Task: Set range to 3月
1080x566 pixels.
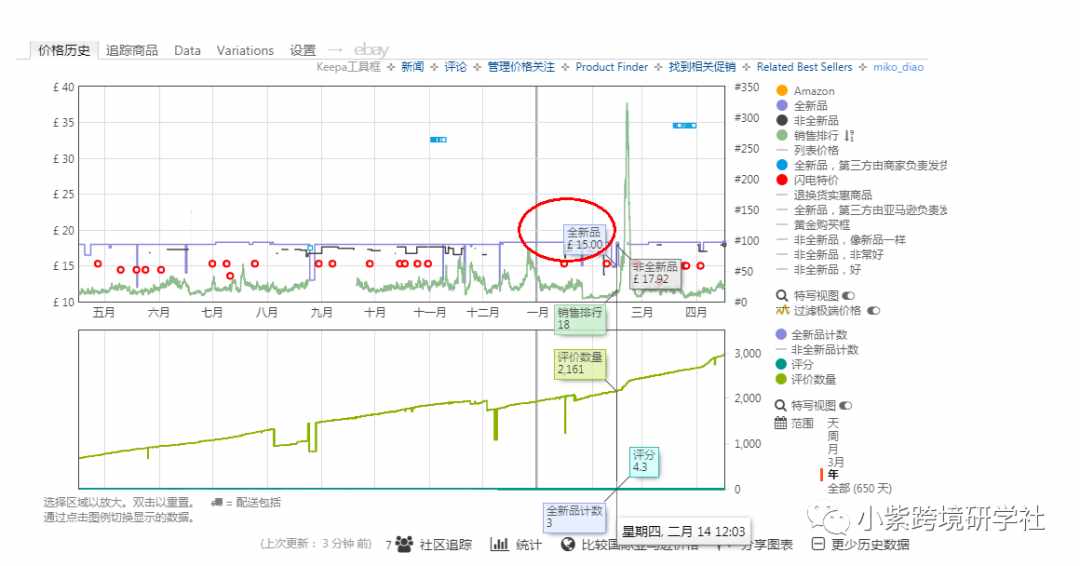Action: [835, 462]
